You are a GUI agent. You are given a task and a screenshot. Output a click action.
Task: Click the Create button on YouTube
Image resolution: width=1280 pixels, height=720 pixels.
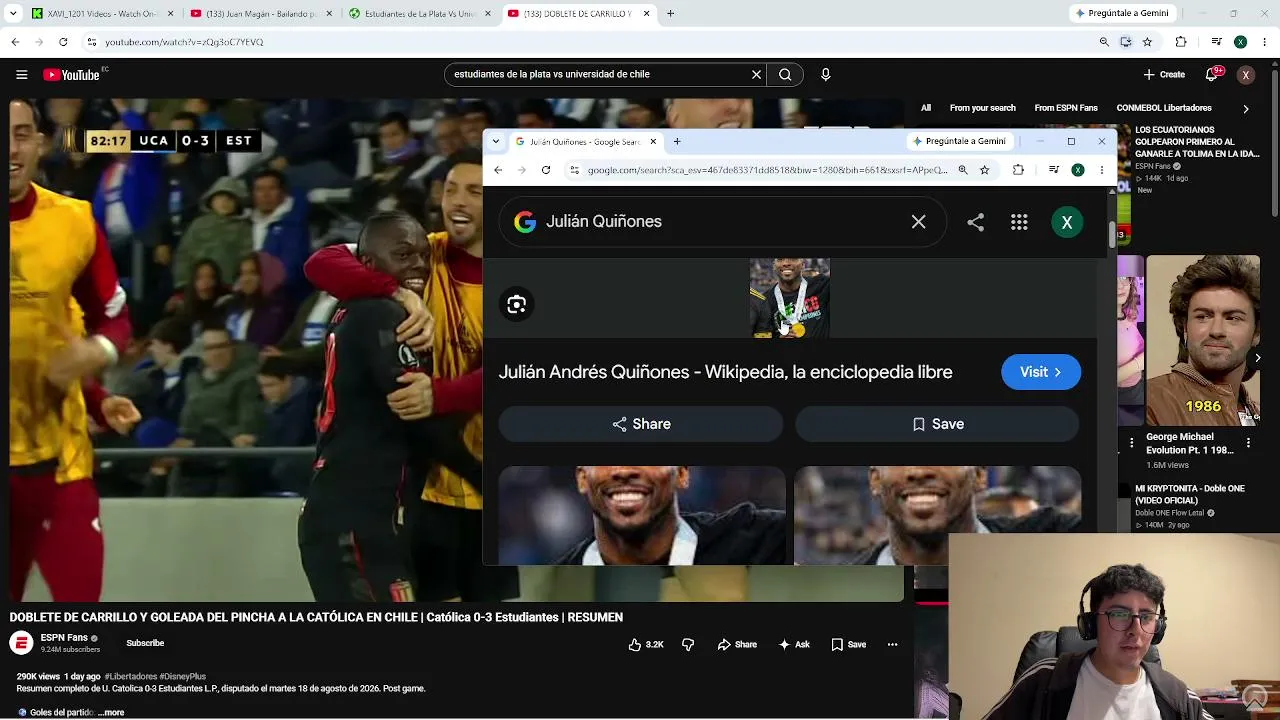pos(1164,75)
